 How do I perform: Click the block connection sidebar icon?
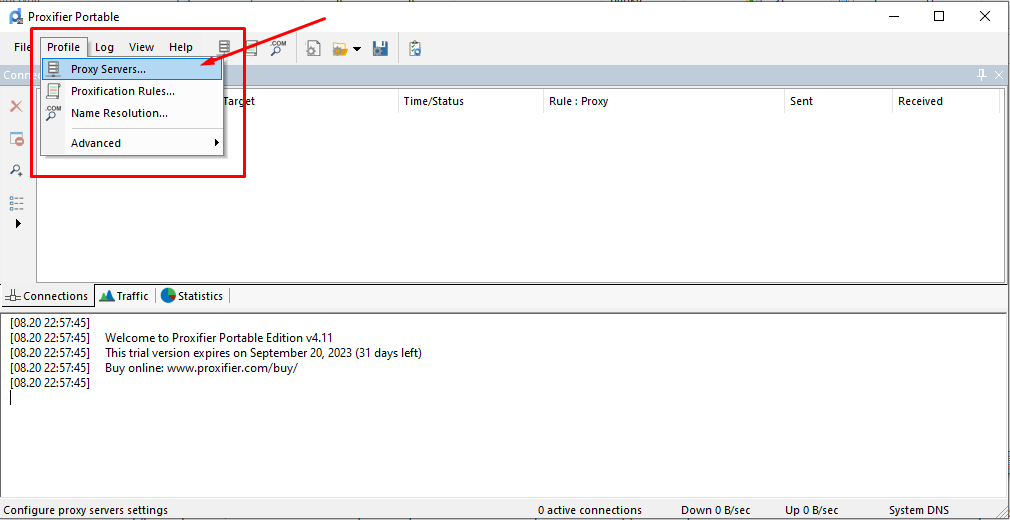17,139
